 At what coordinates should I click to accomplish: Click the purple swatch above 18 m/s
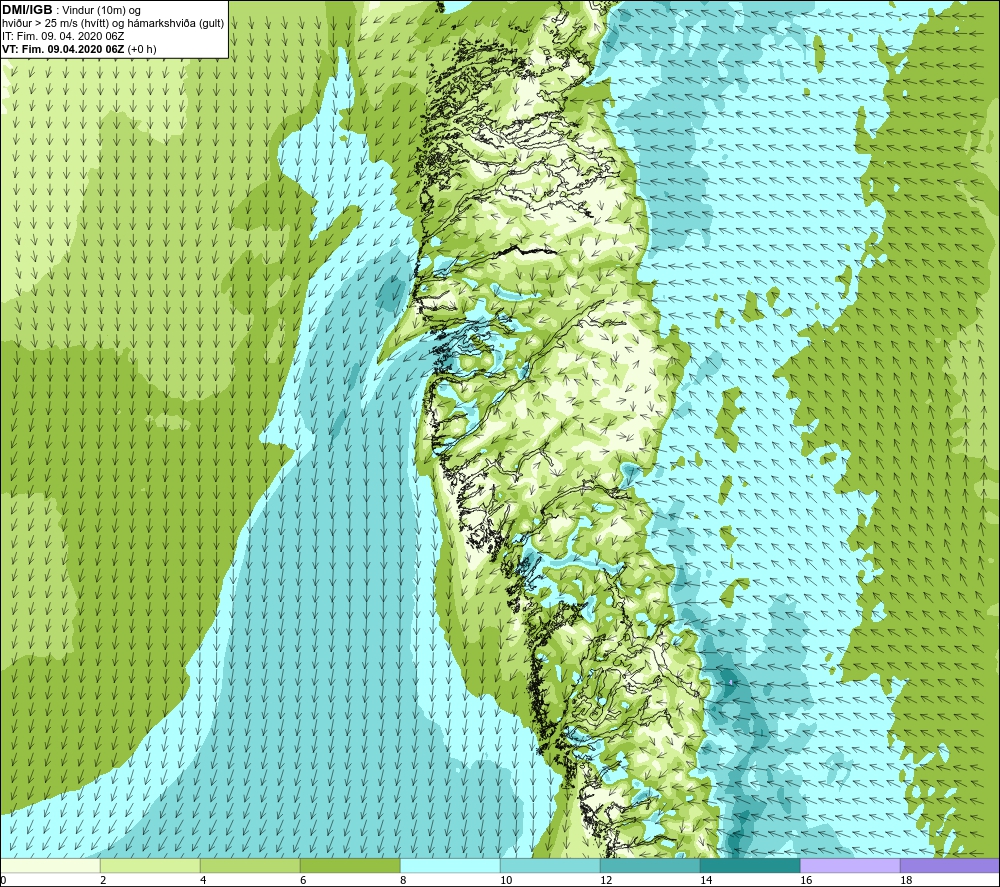click(x=950, y=866)
